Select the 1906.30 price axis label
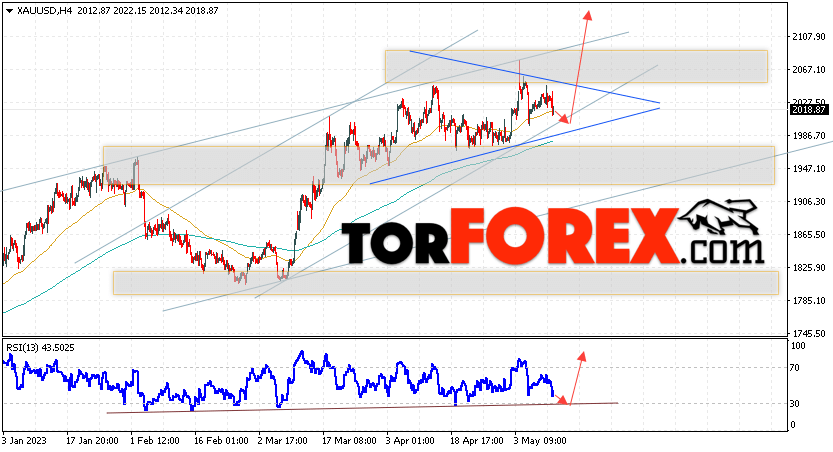The image size is (833, 452). point(809,202)
